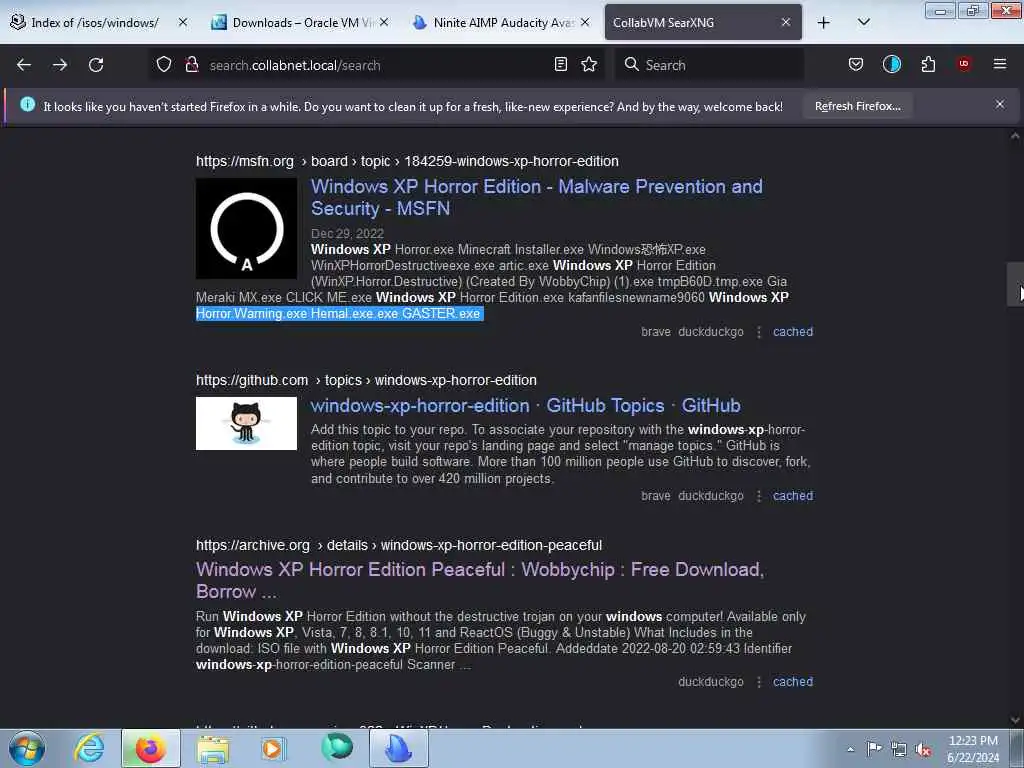This screenshot has width=1024, height=768.
Task: Close the CollabVM SearXNG tab
Action: [x=786, y=22]
